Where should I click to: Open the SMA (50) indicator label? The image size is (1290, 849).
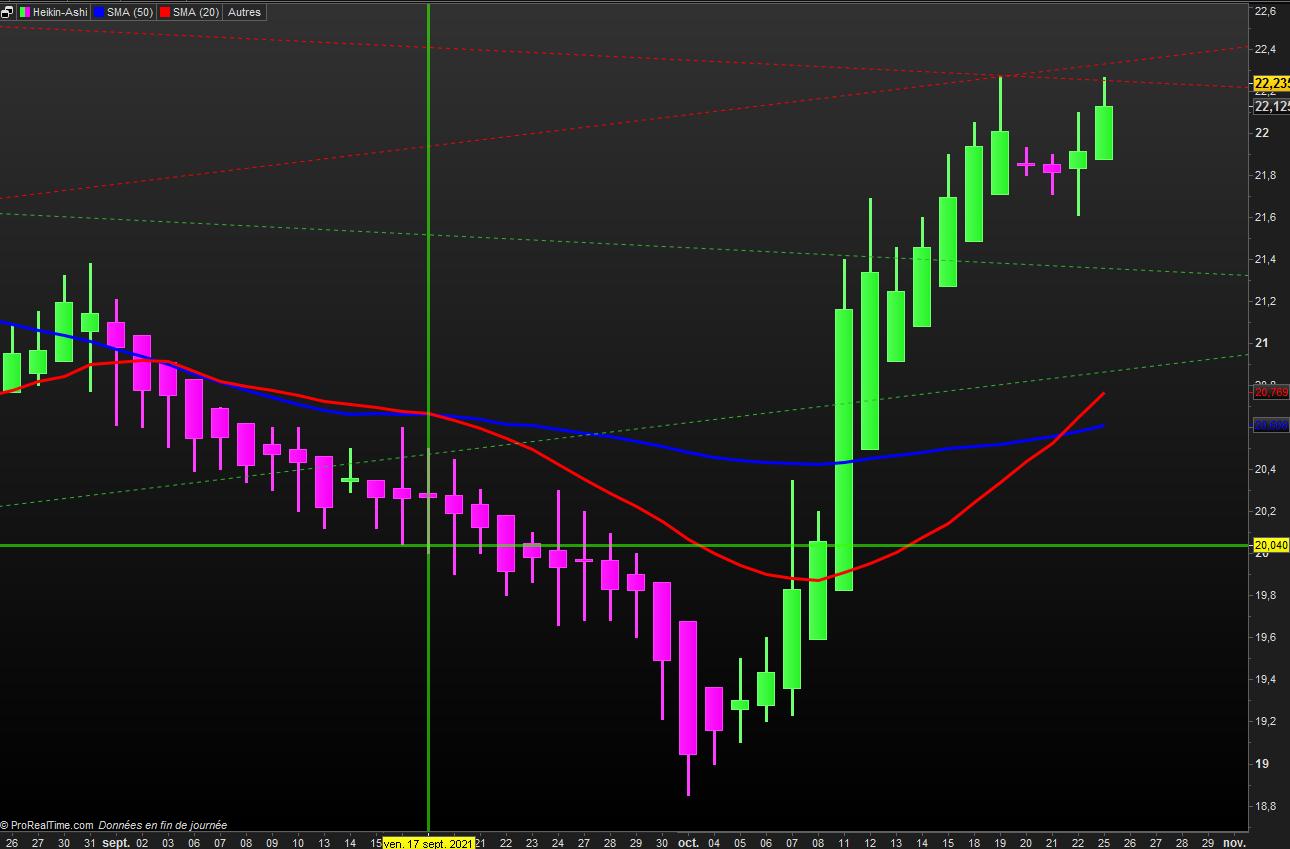coord(129,12)
